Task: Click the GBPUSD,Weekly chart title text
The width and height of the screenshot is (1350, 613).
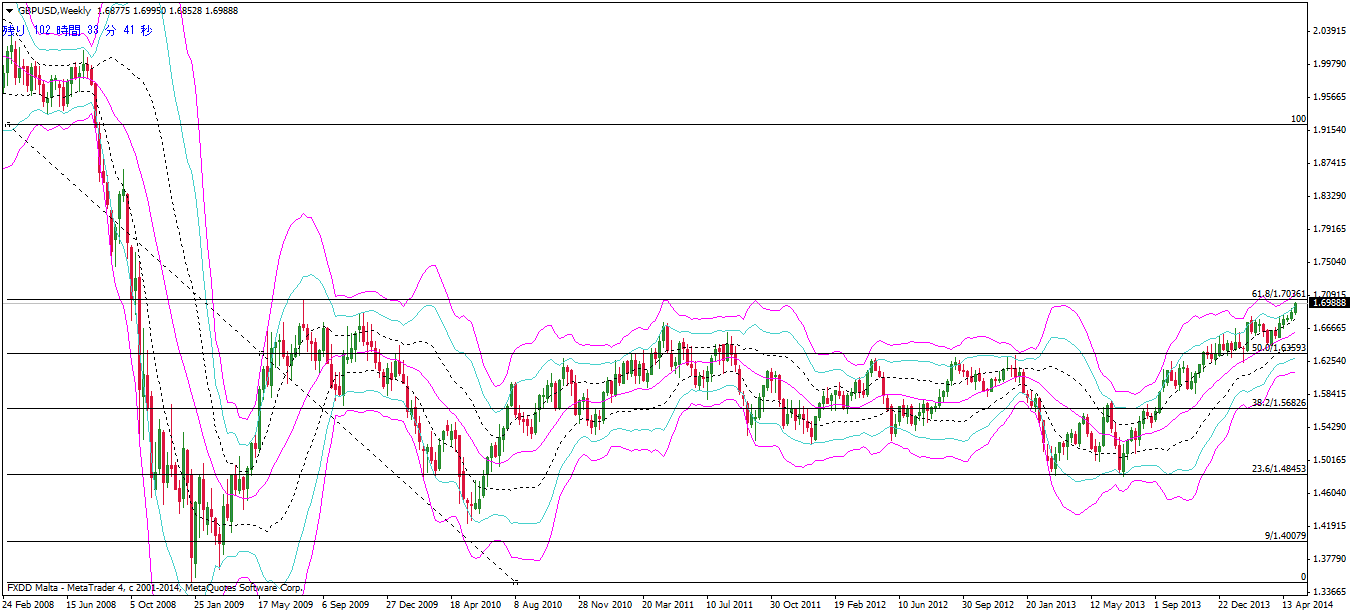Action: pos(54,10)
